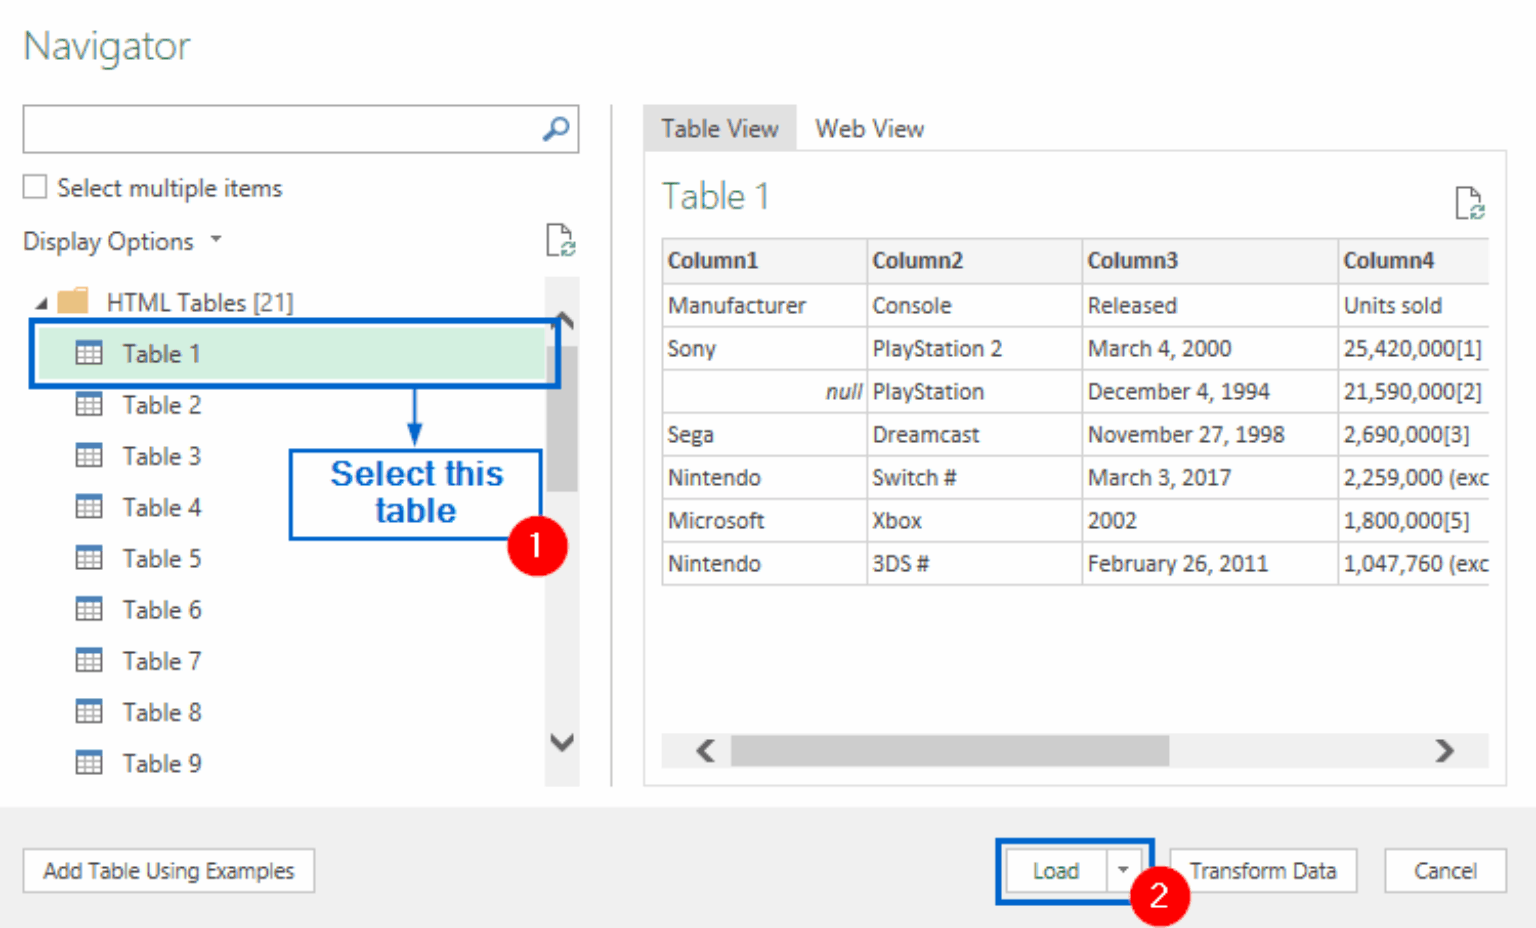Select Table 6 in the navigator list

coord(161,609)
